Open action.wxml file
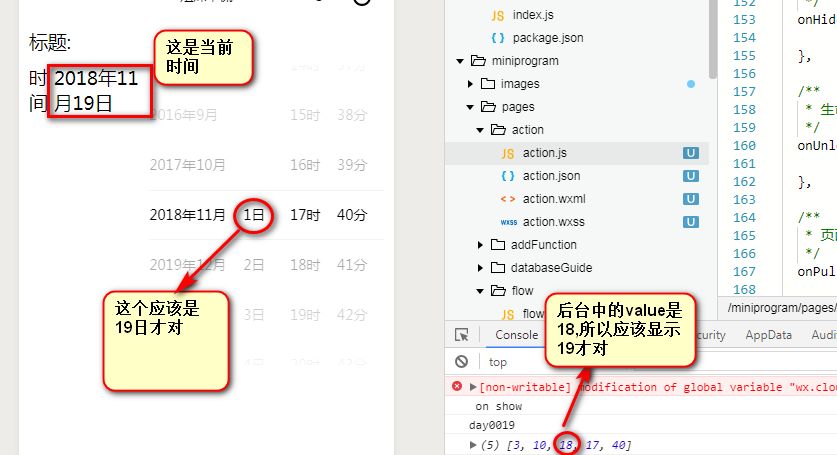 coord(554,199)
